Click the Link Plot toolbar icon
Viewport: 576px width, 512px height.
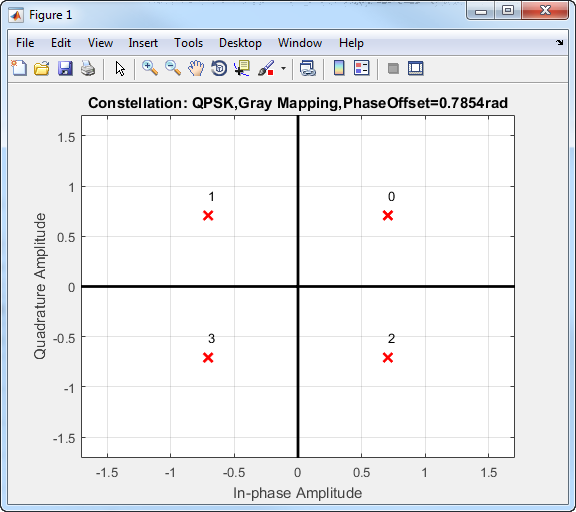tap(307, 68)
